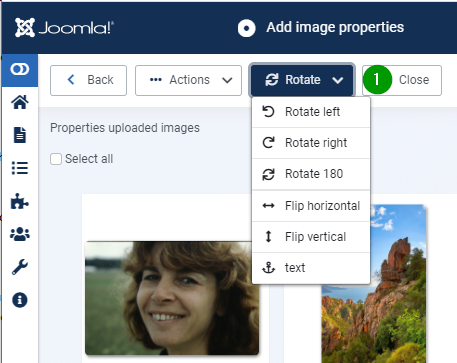Collapse the Rotate dropdown button

pos(302,80)
